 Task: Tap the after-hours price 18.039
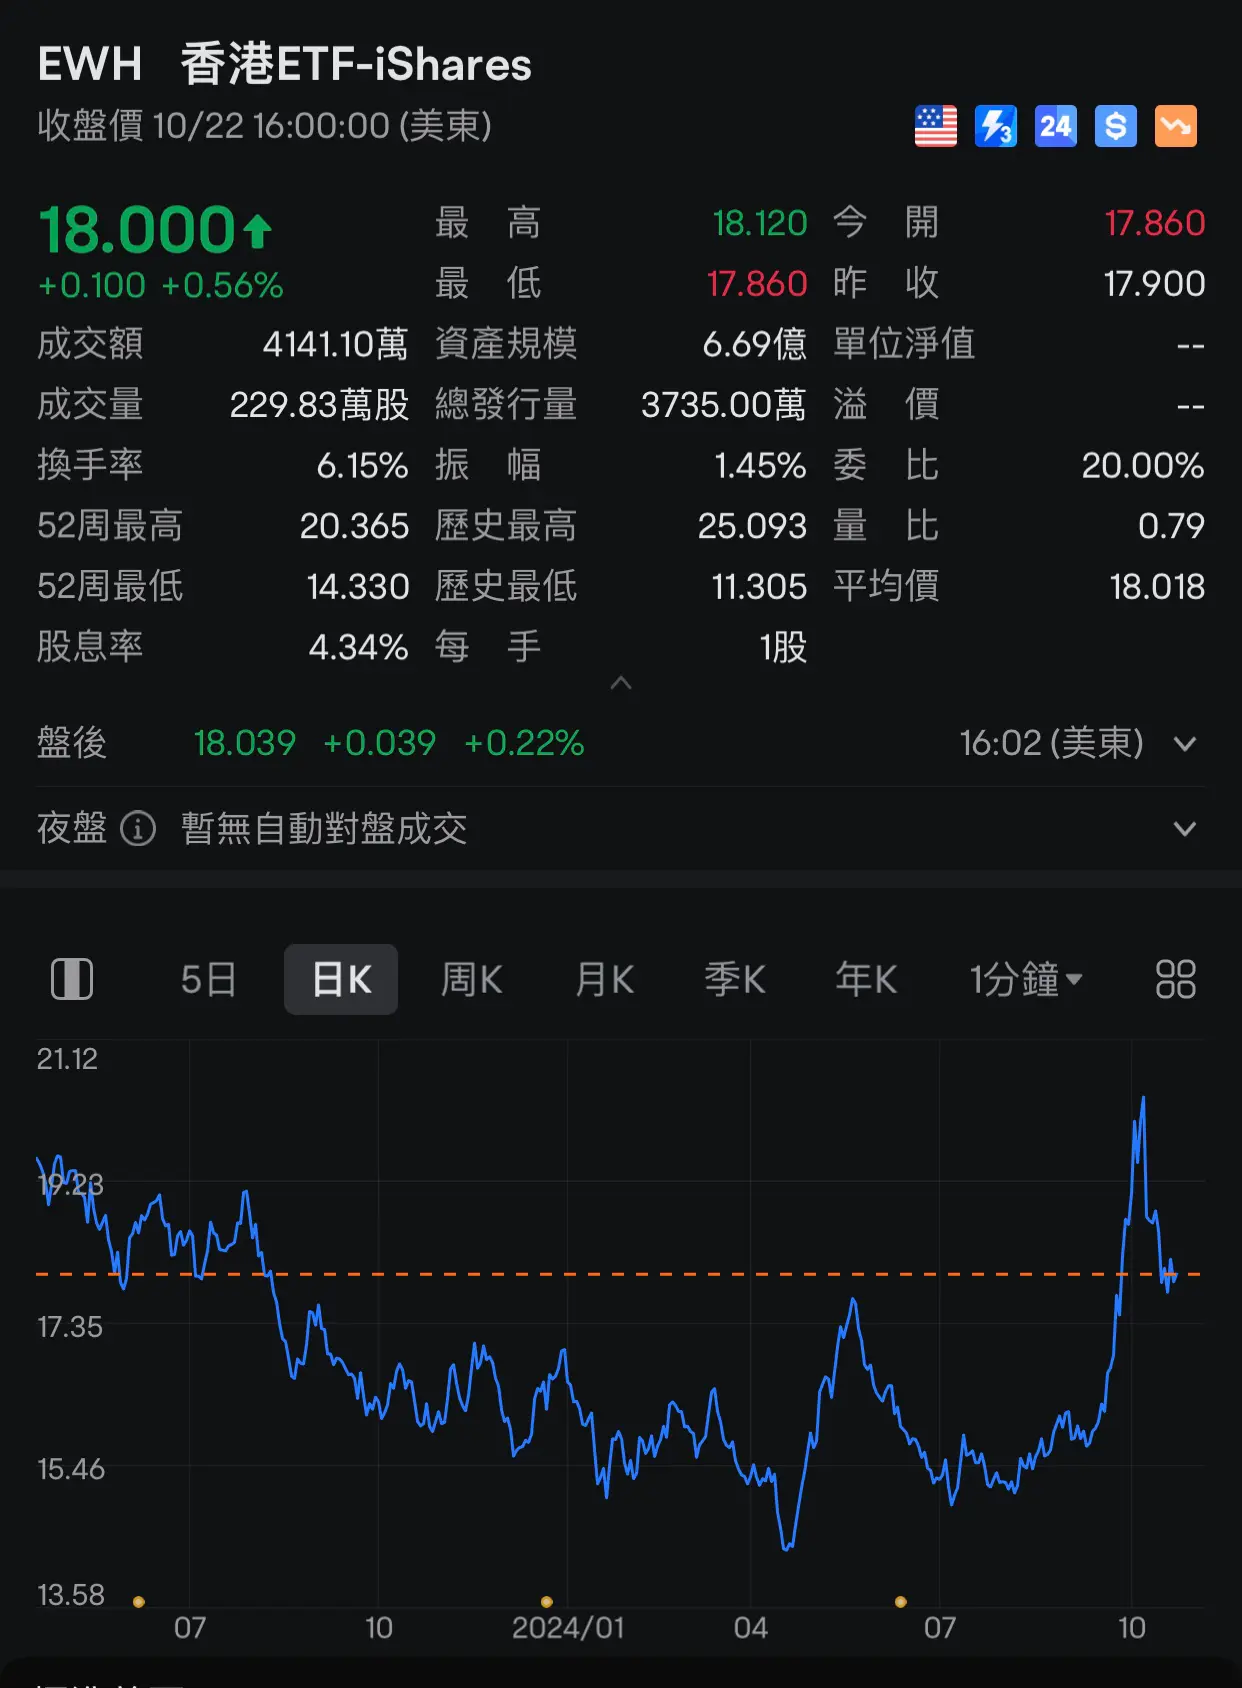(245, 743)
